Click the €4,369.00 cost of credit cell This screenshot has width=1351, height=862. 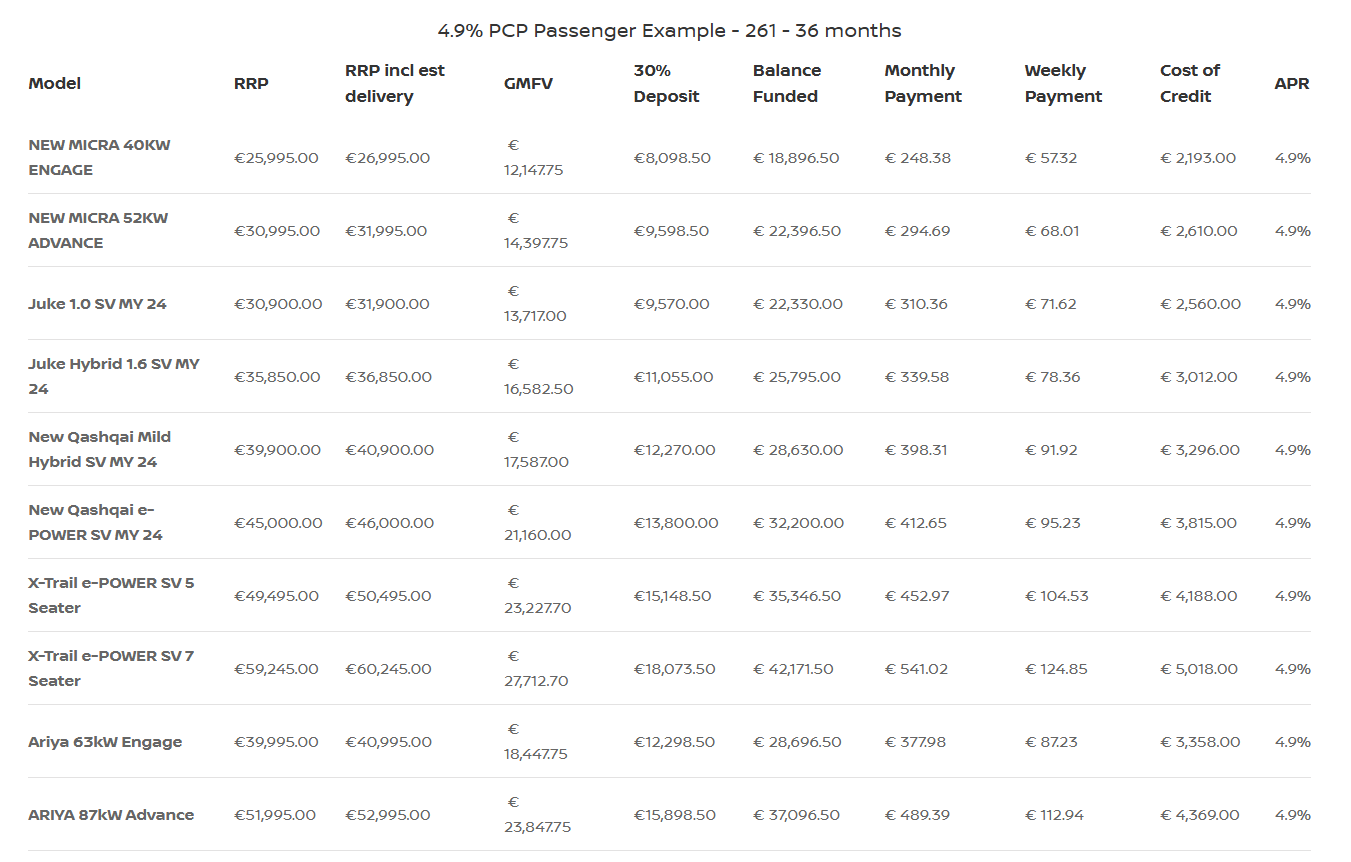point(1198,815)
